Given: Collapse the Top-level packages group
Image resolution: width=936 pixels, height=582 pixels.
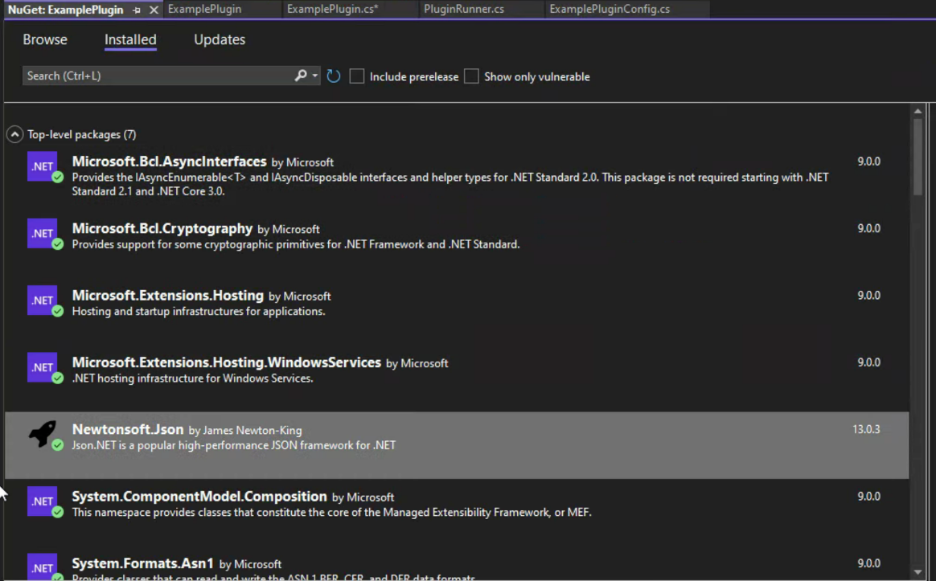Looking at the screenshot, I should coord(14,134).
